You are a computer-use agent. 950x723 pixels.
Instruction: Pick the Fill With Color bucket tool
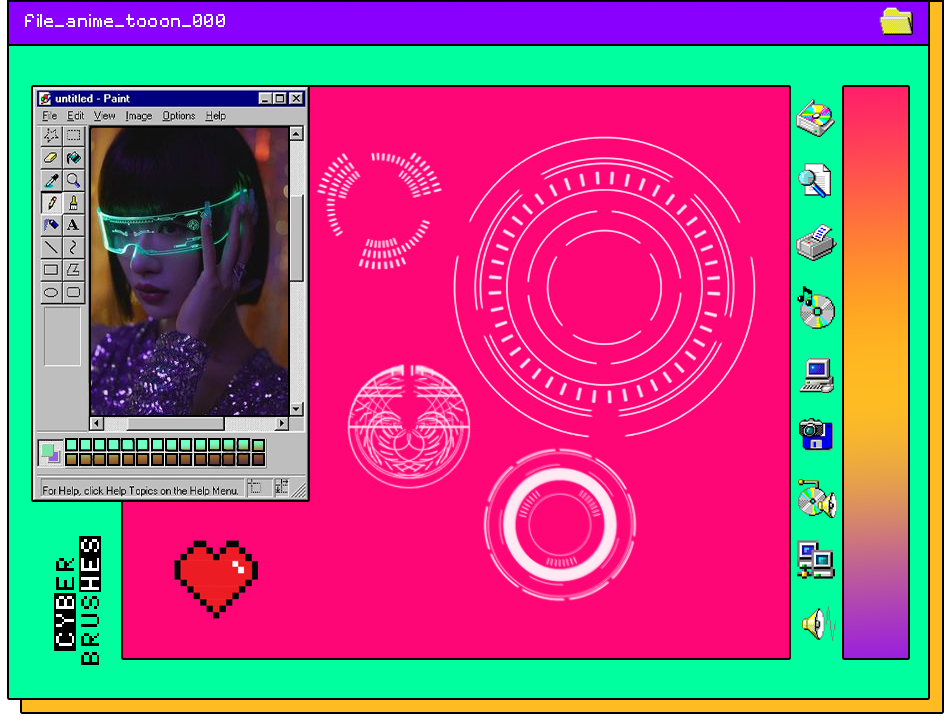[73, 158]
